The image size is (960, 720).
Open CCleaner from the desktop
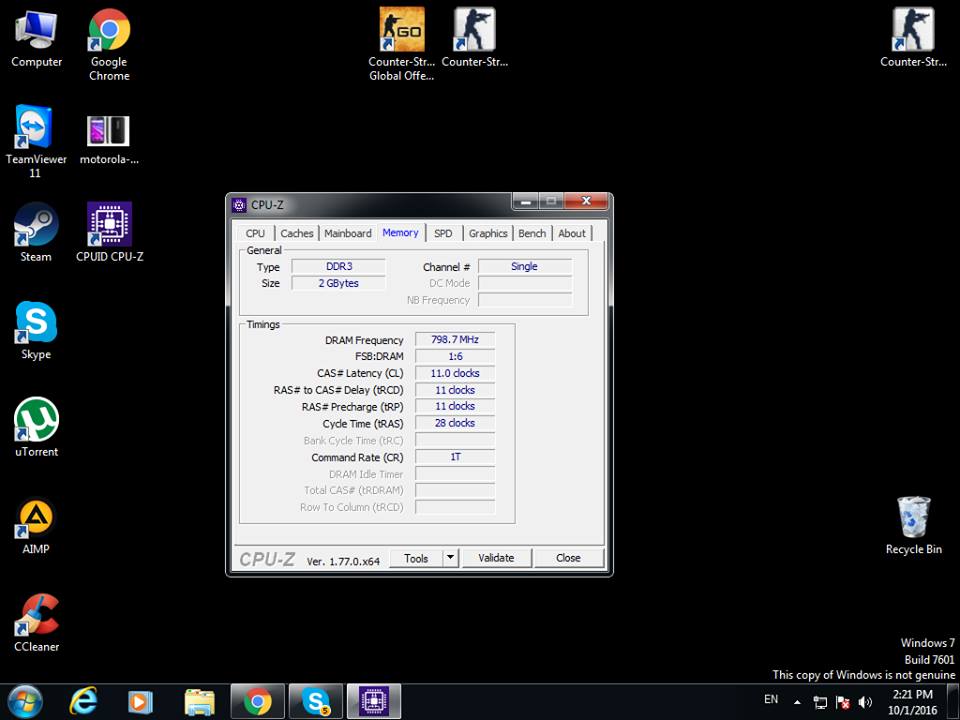tap(36, 617)
